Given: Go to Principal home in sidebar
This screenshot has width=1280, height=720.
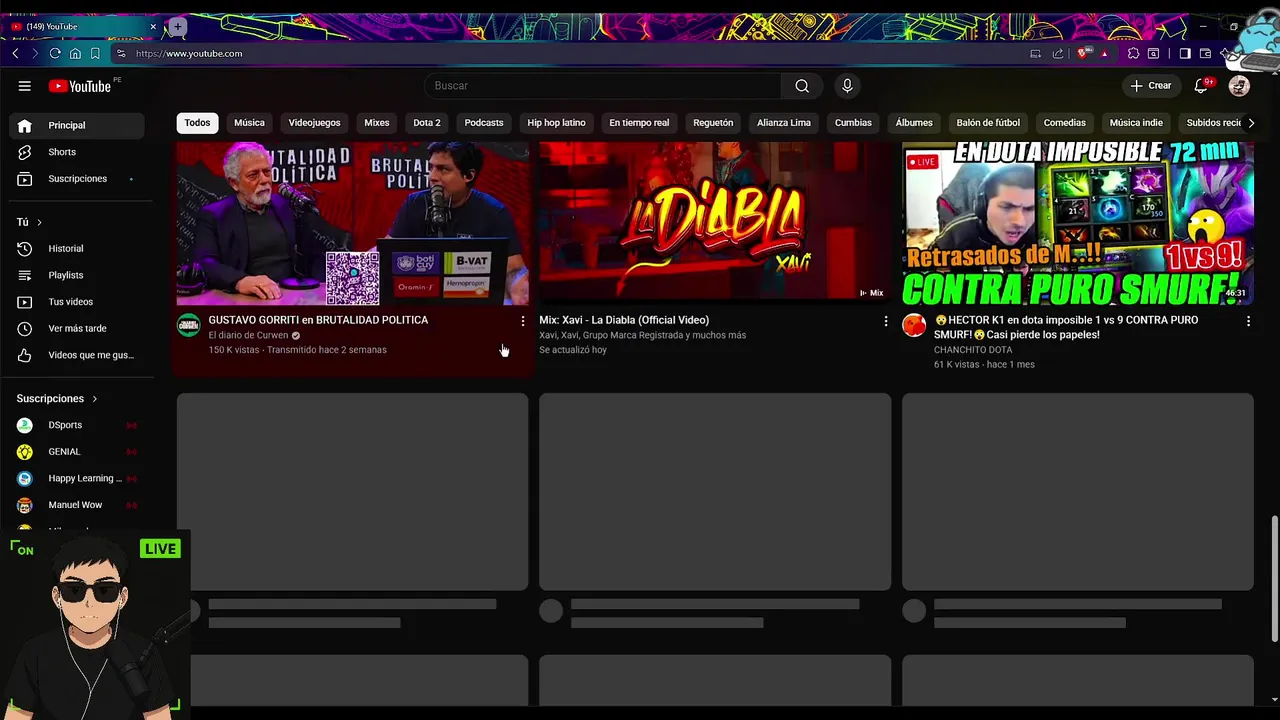Looking at the screenshot, I should pos(76,125).
